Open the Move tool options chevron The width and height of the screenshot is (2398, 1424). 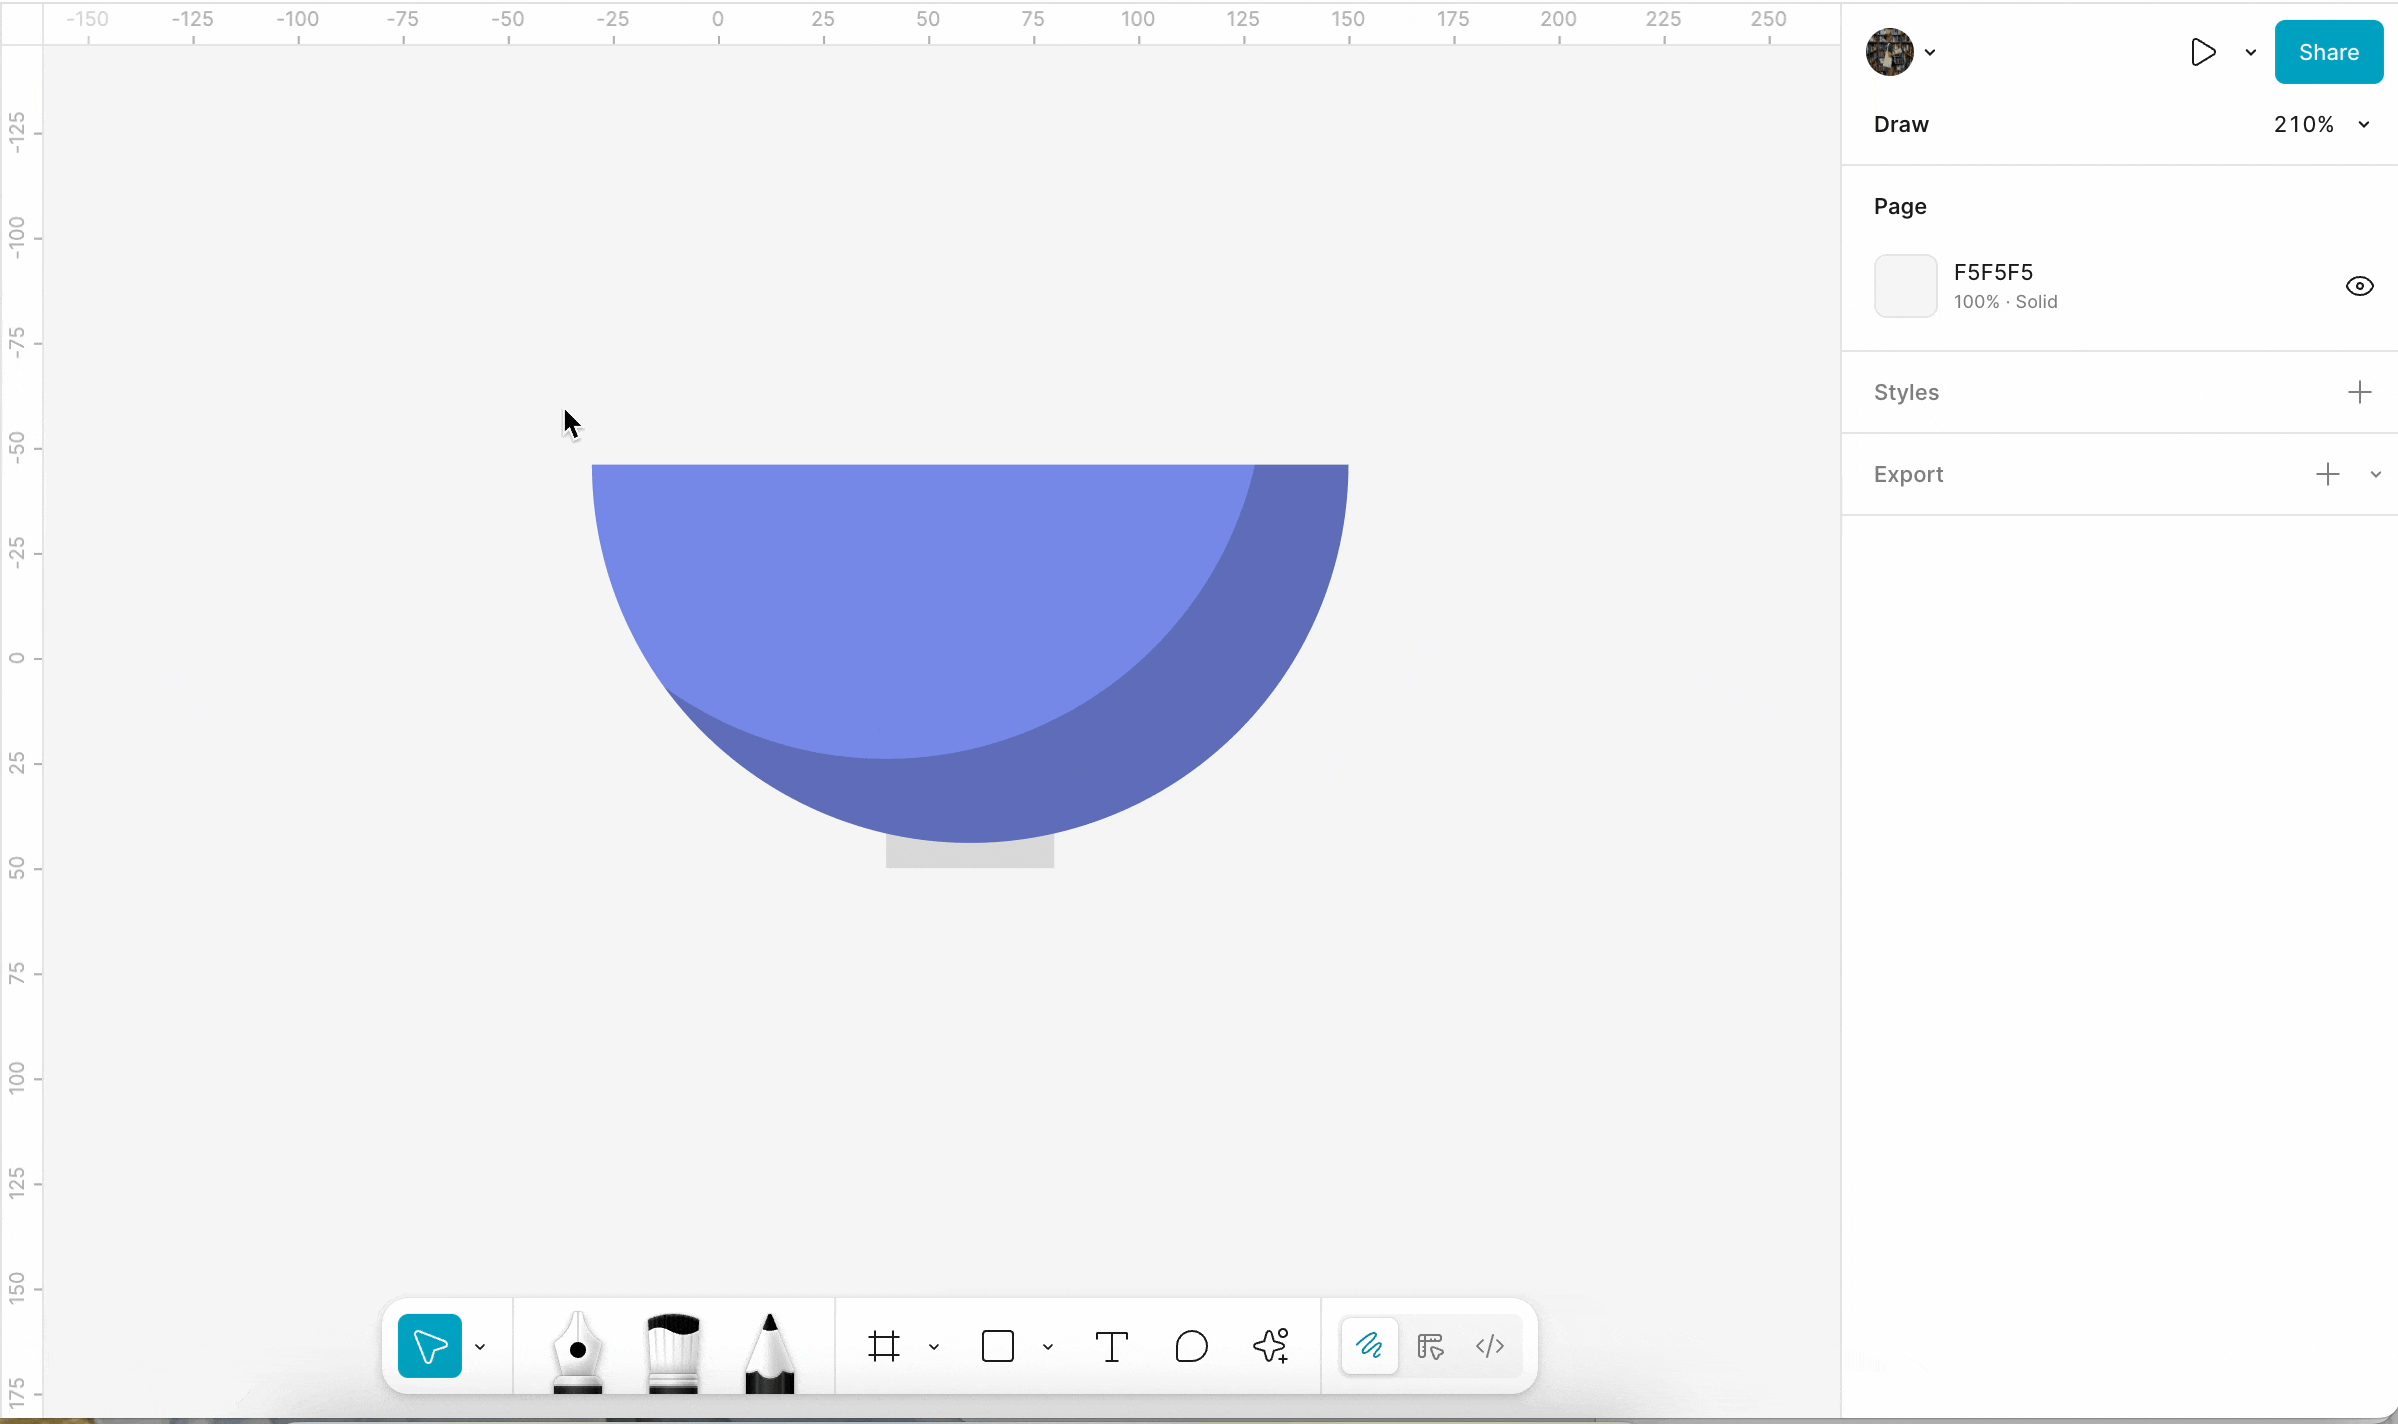click(x=480, y=1347)
